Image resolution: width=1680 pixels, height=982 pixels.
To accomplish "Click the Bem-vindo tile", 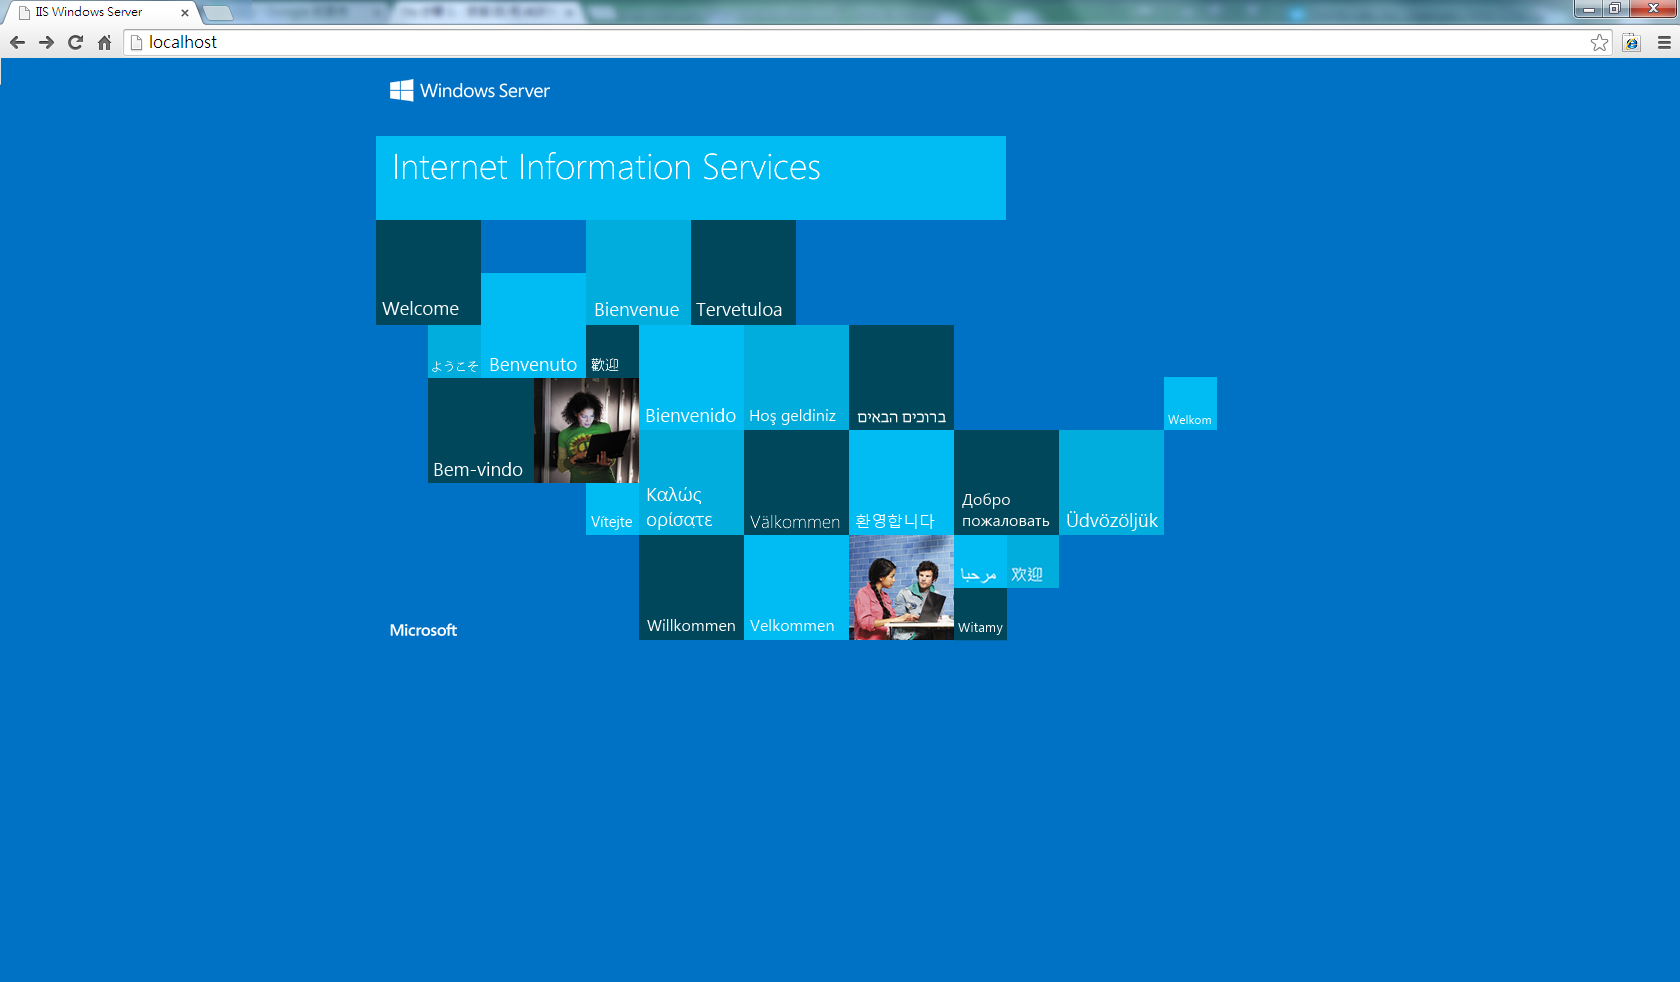I will (x=480, y=430).
